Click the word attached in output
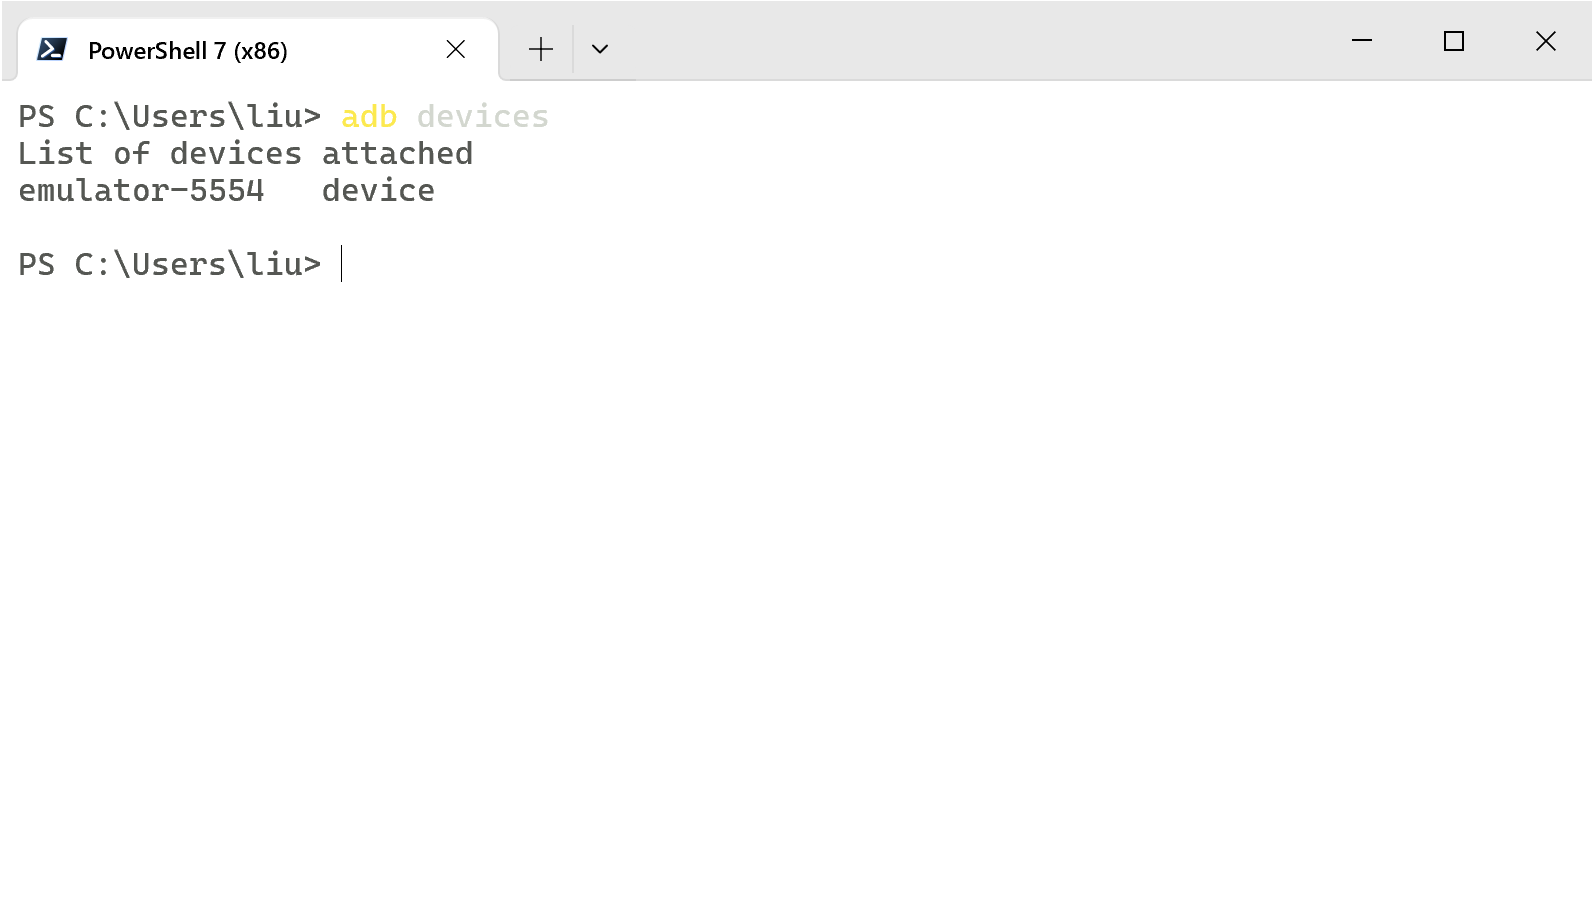1594x910 pixels. [x=397, y=154]
